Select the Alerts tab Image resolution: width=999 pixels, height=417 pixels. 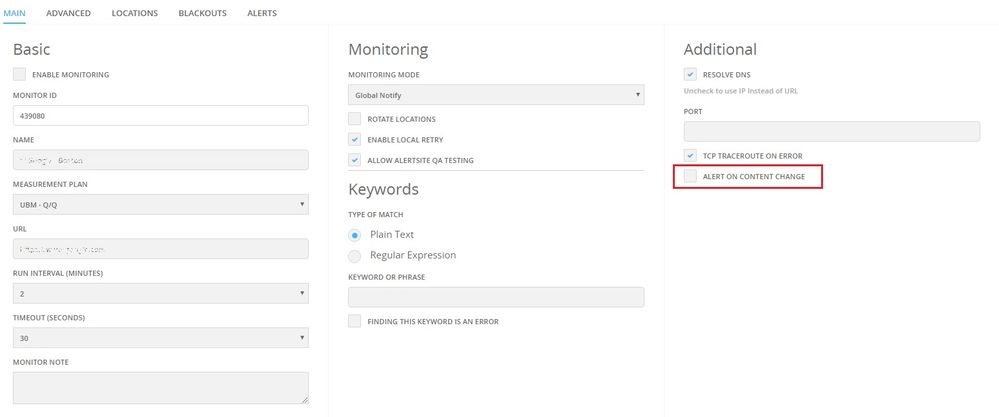click(262, 13)
